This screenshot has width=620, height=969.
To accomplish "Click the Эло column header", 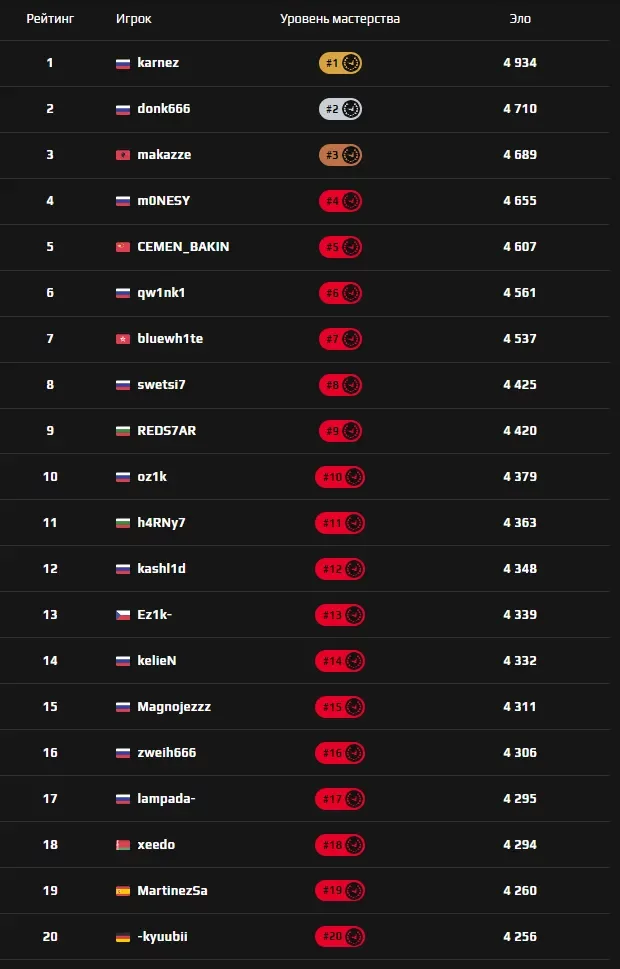I will click(520, 19).
